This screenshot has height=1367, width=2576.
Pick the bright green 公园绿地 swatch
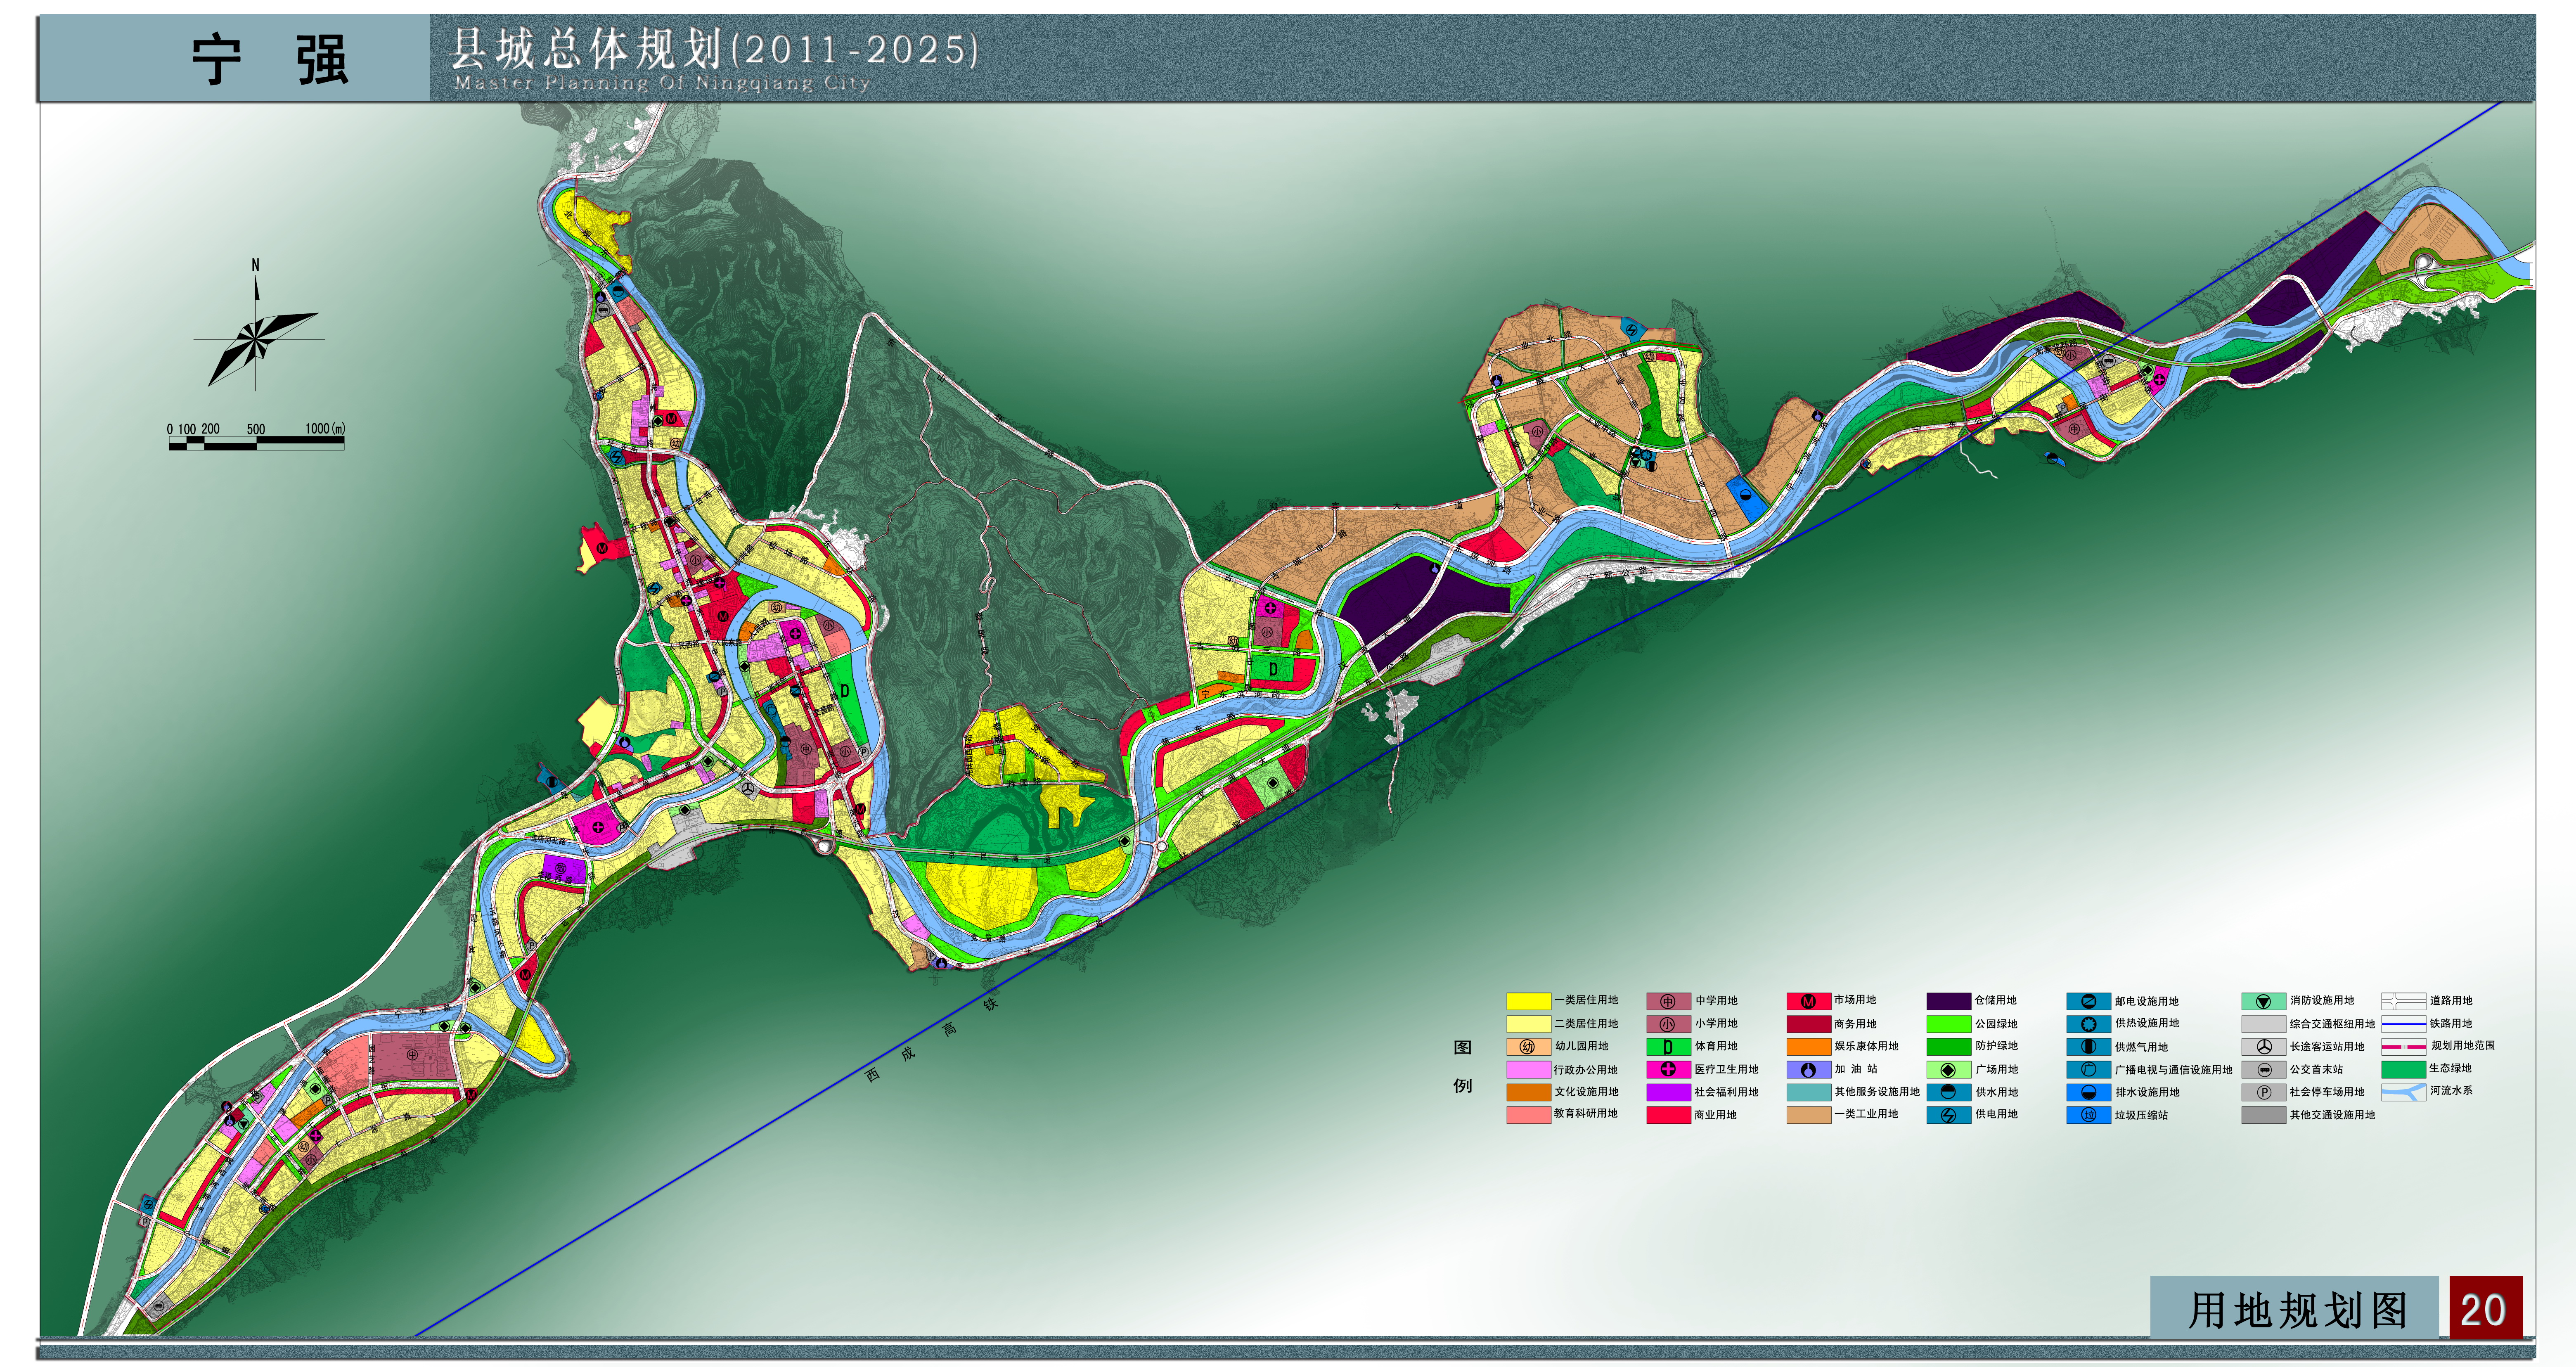1948,1024
